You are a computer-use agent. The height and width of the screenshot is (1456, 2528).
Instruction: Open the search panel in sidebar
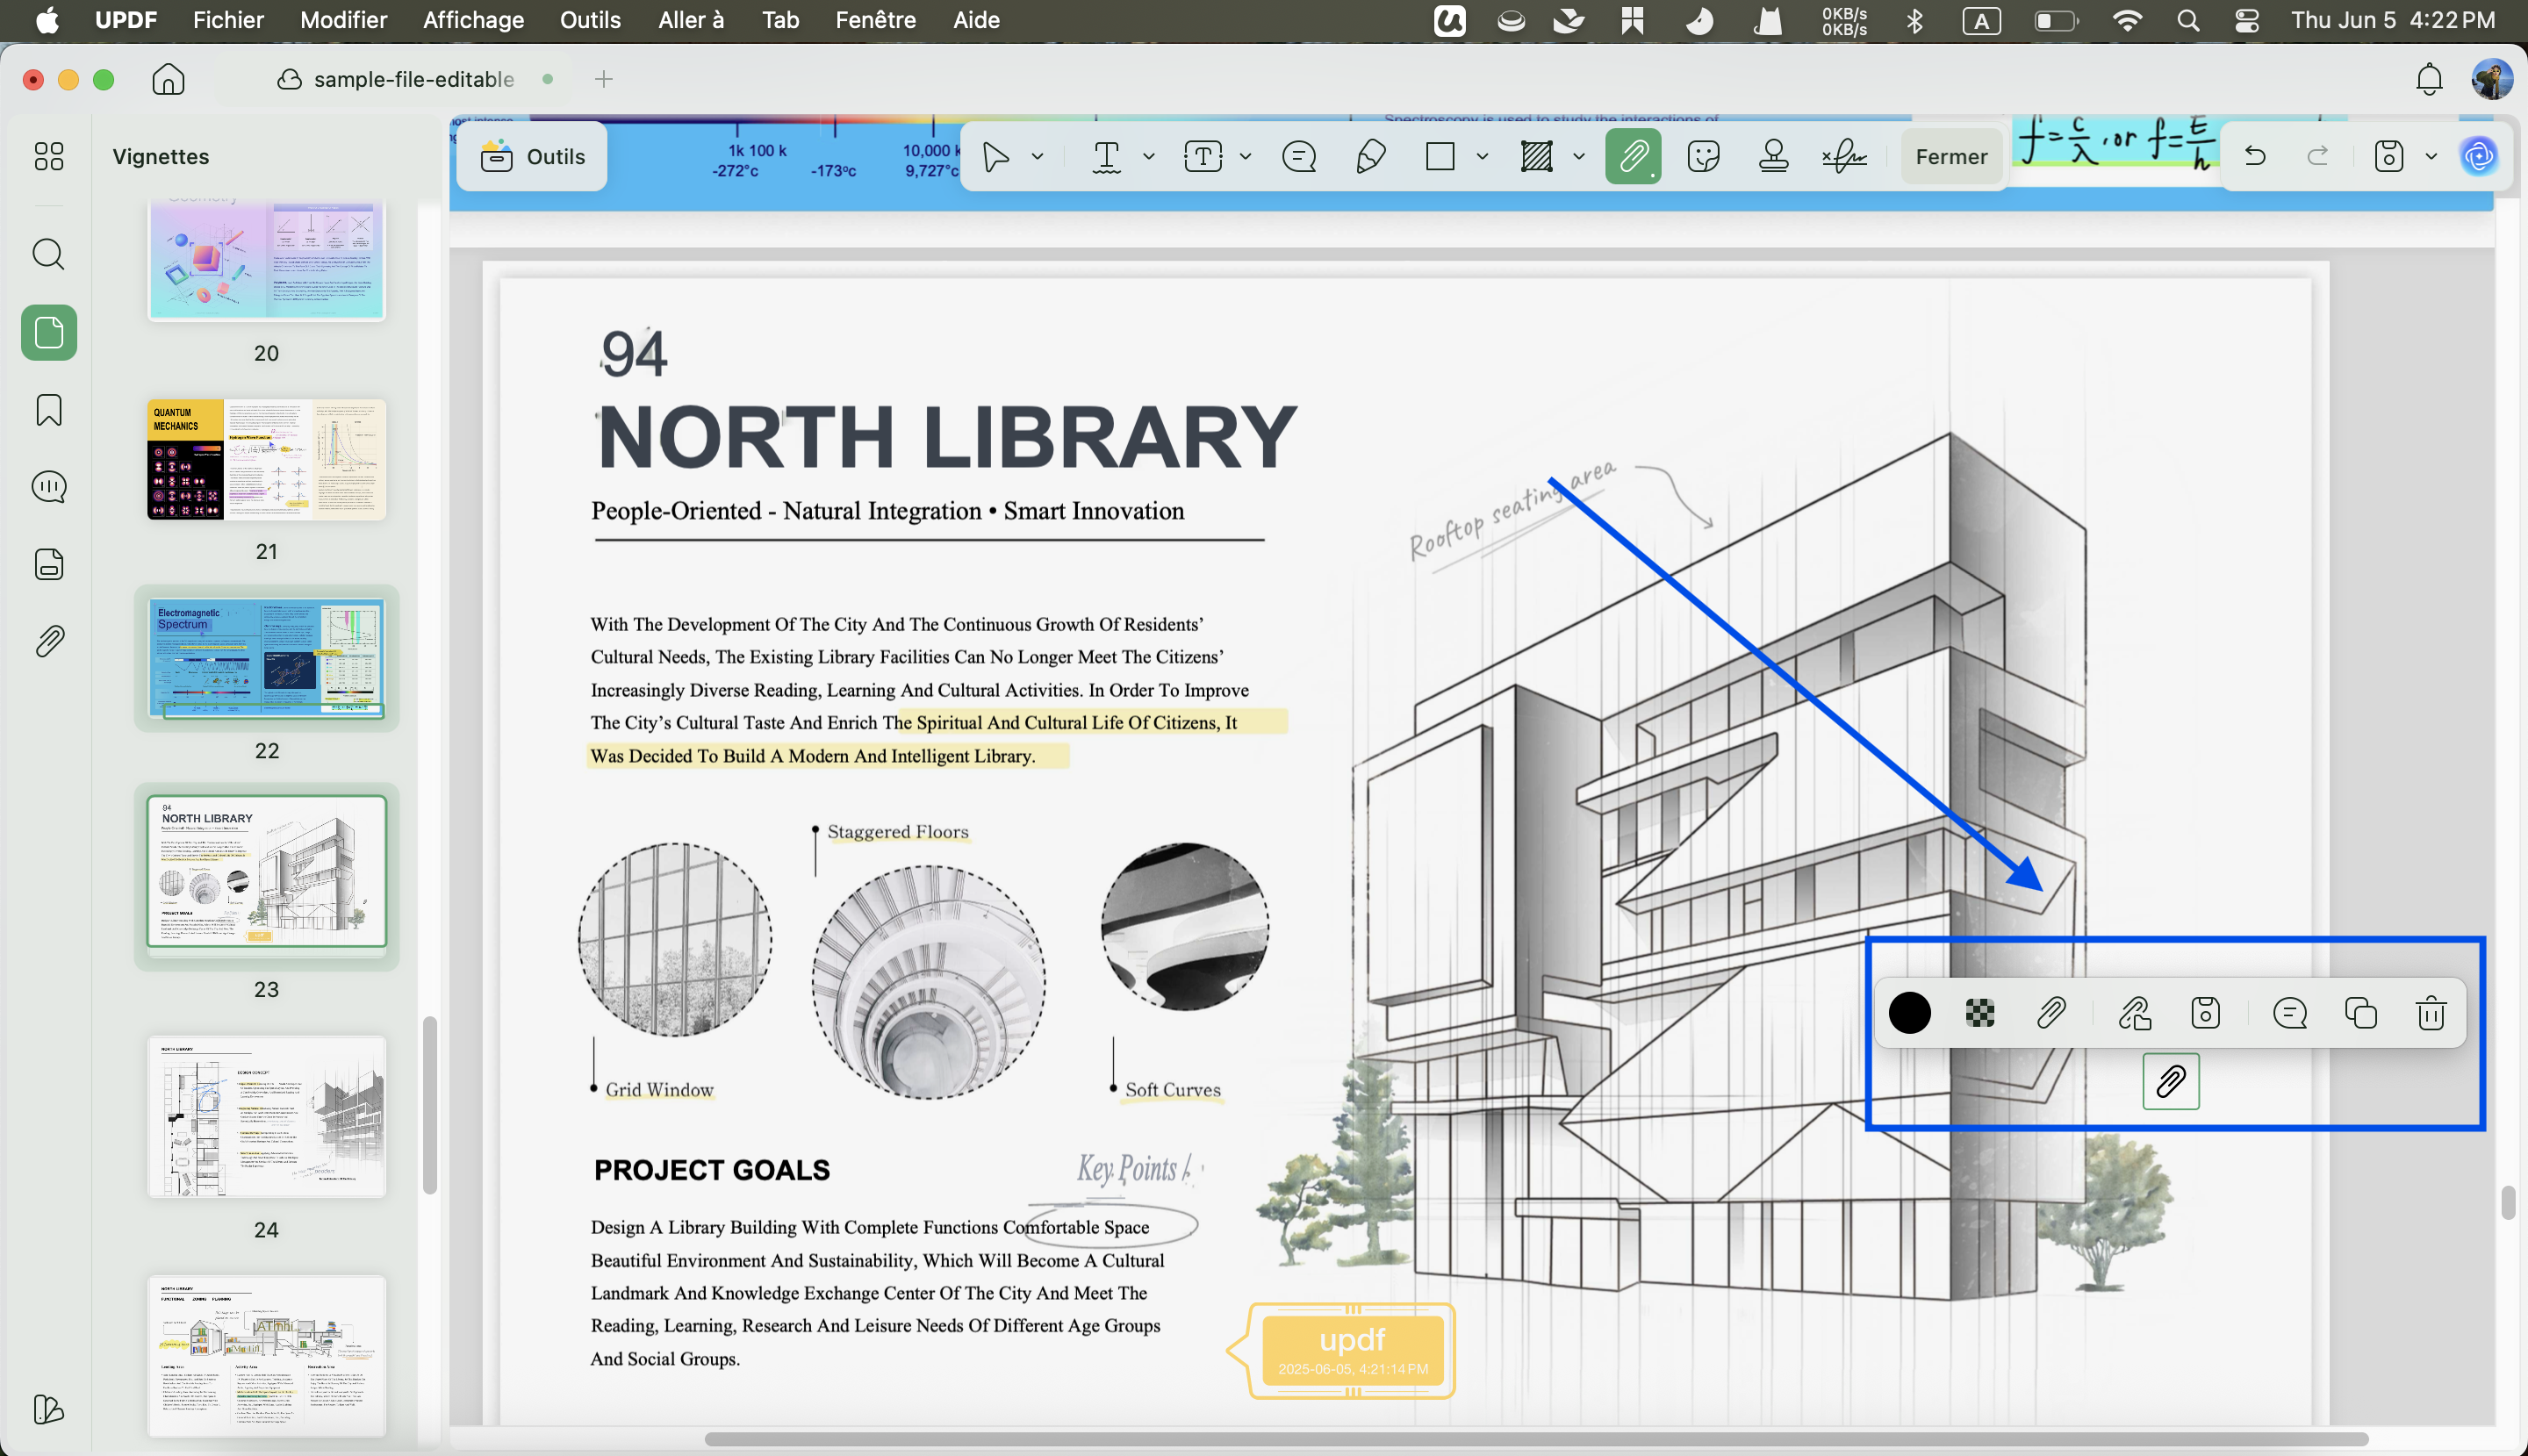pyautogui.click(x=49, y=254)
